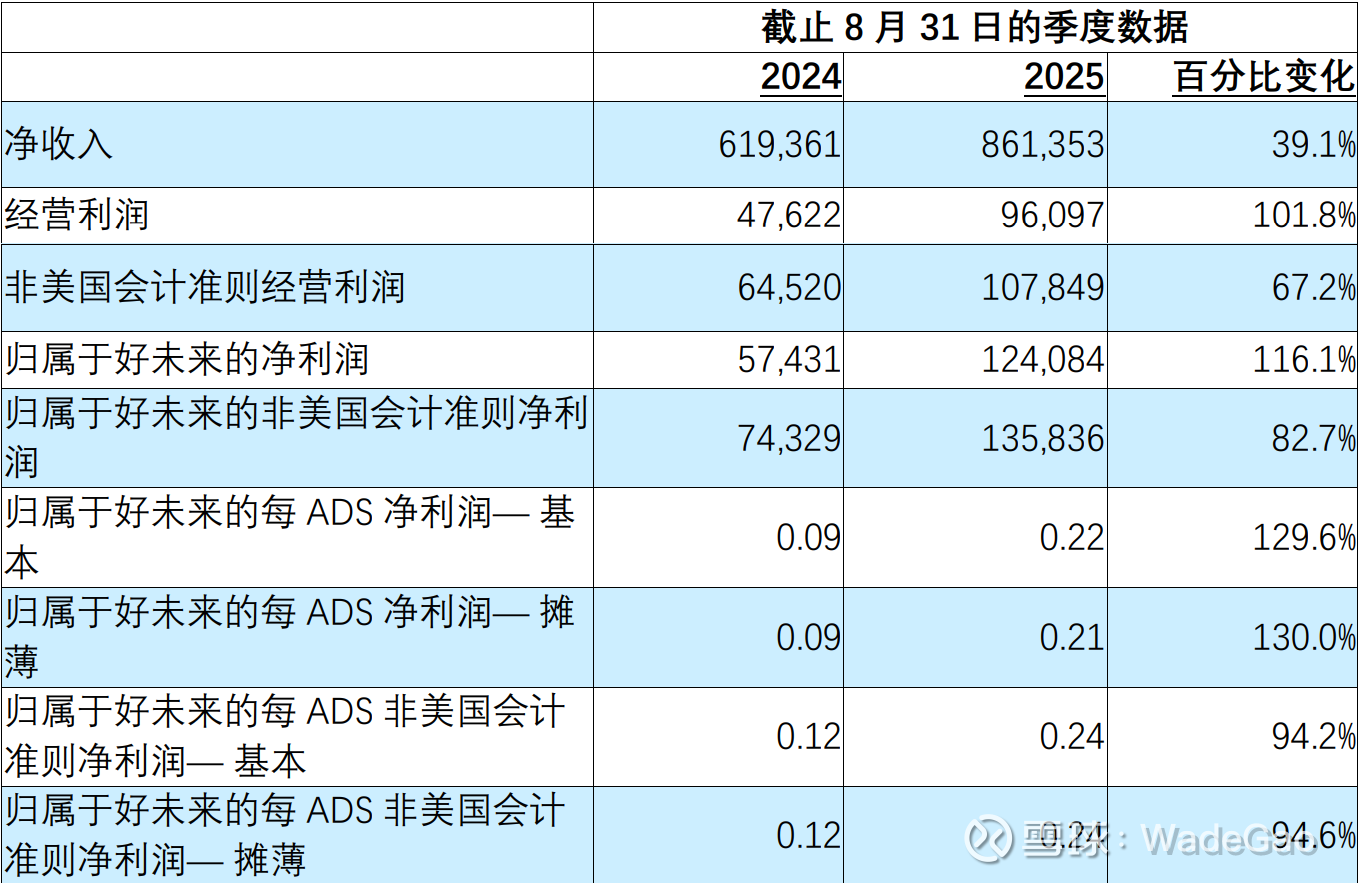Select the '2024' column header
Image resolution: width=1358 pixels, height=883 pixels.
click(x=801, y=77)
